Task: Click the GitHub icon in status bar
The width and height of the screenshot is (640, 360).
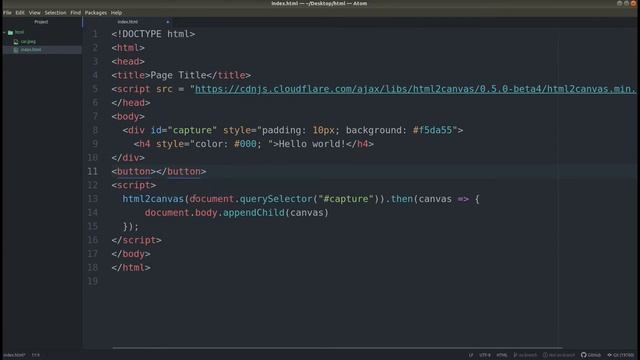Action: tap(584, 355)
